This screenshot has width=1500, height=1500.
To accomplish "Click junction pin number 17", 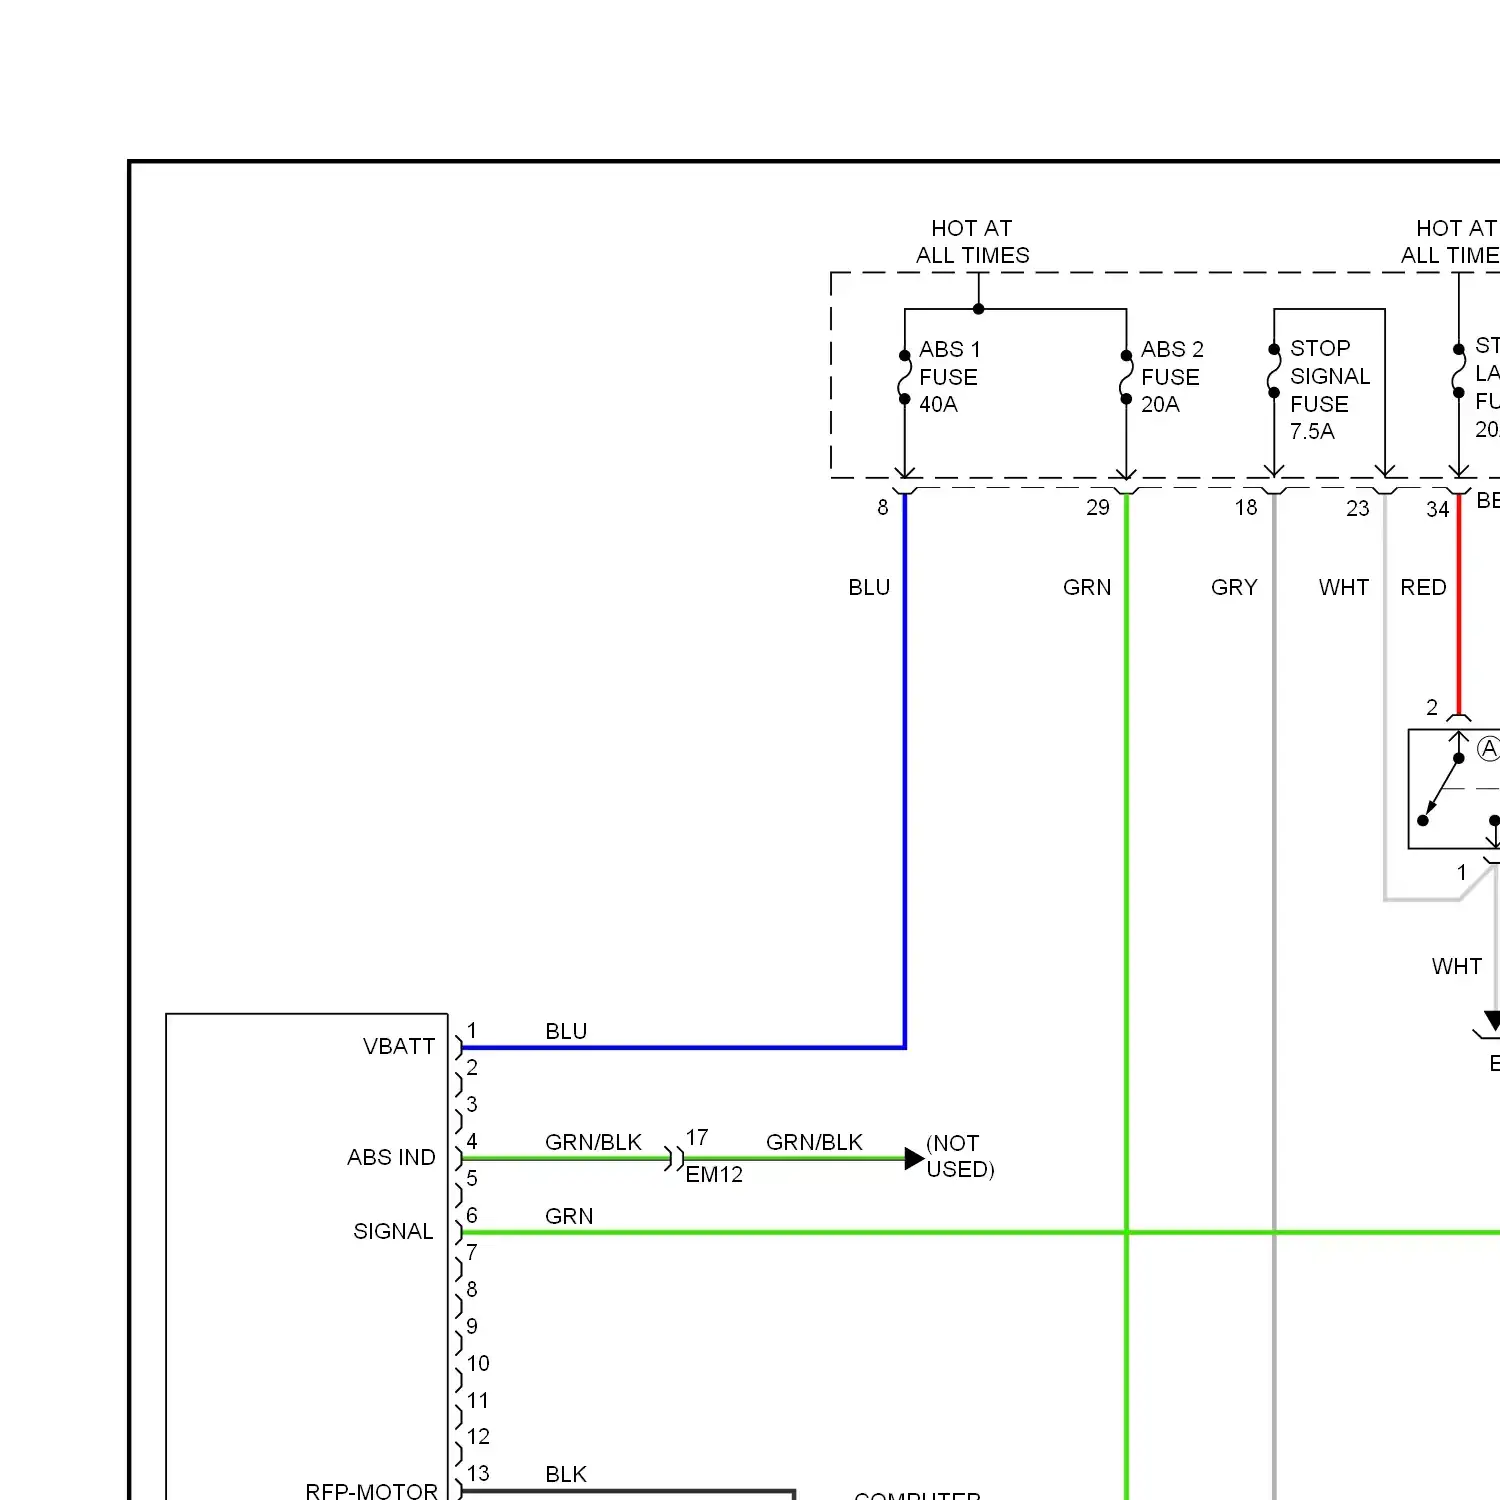I will coord(697,1138).
